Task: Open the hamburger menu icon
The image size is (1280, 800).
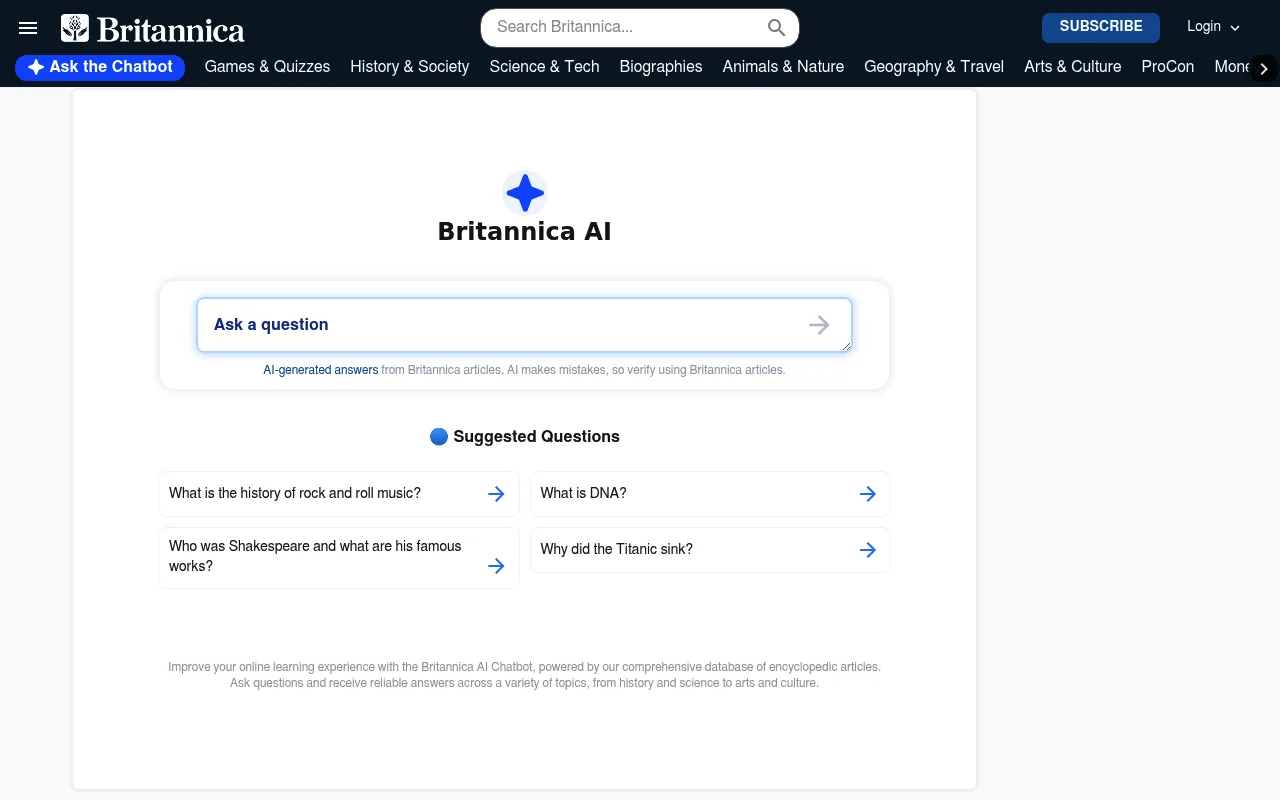Action: [x=28, y=28]
